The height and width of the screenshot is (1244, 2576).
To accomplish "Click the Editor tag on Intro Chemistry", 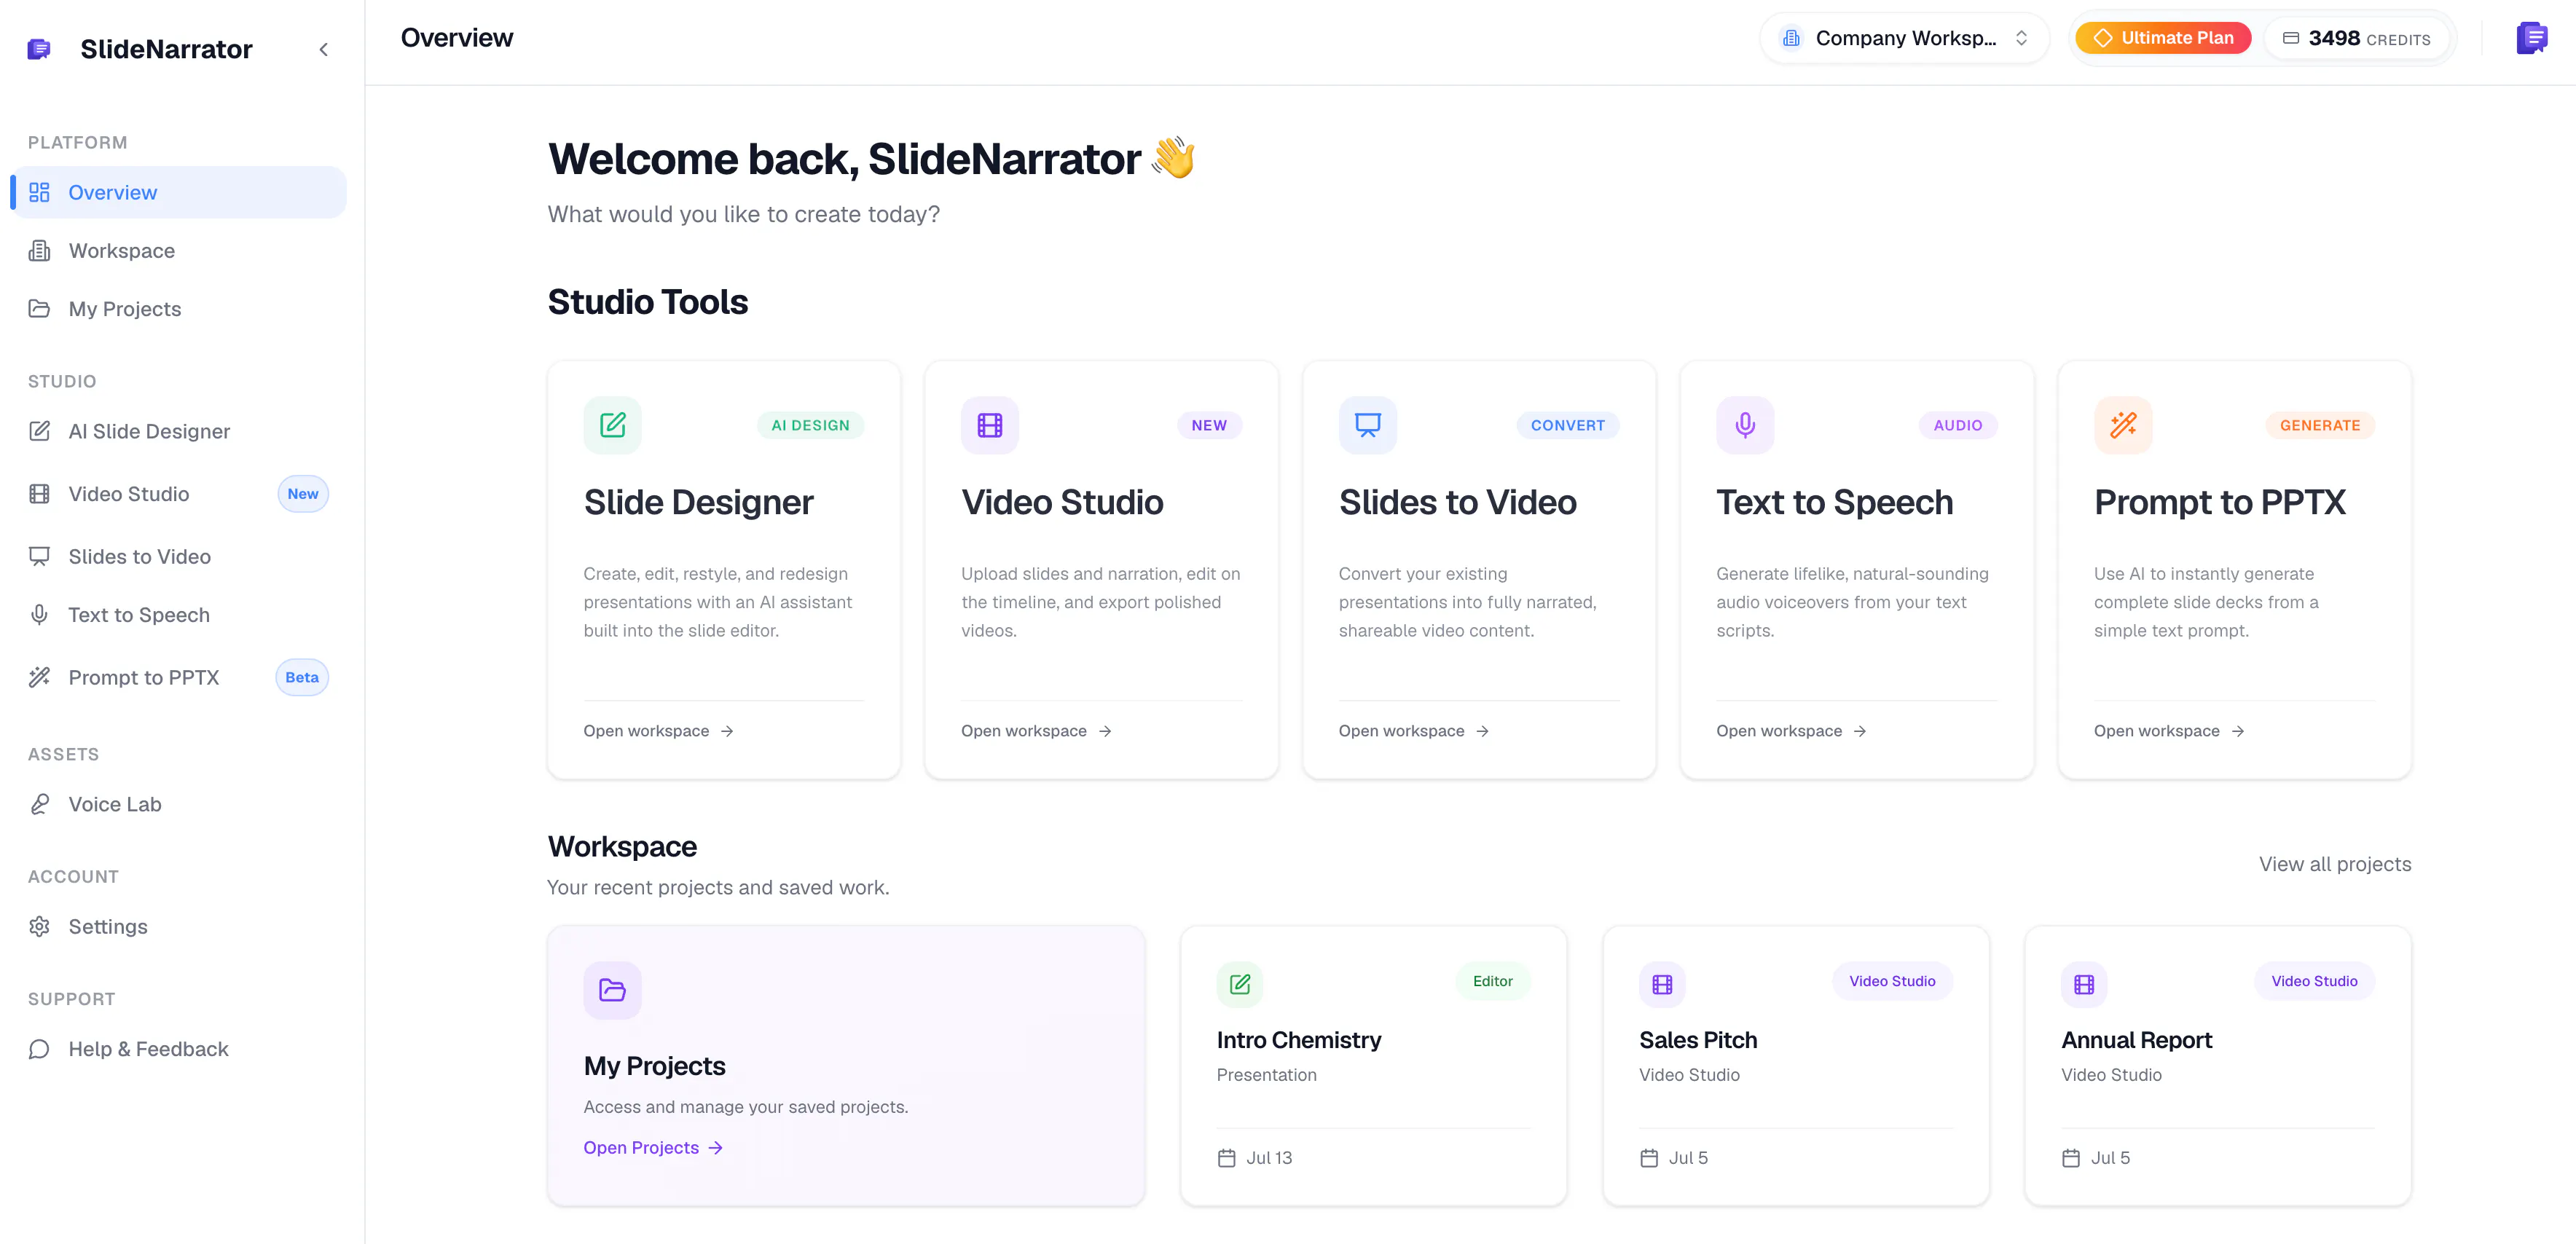I will (x=1492, y=981).
